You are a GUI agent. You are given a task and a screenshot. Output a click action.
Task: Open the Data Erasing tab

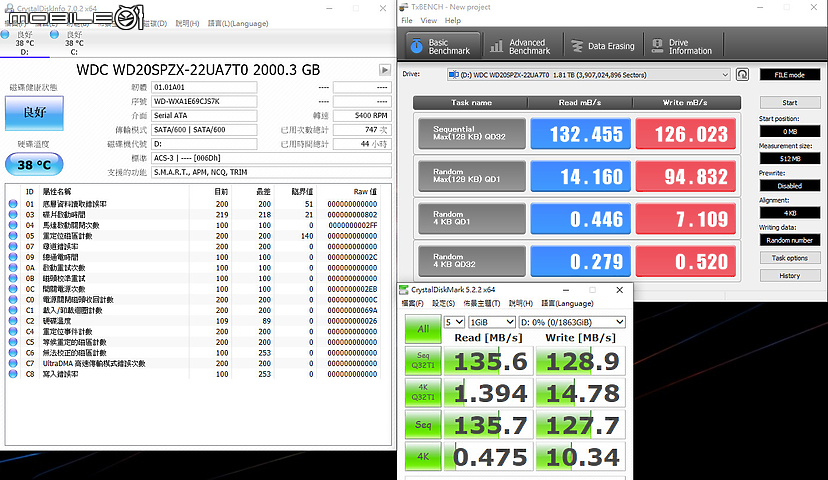click(x=604, y=46)
